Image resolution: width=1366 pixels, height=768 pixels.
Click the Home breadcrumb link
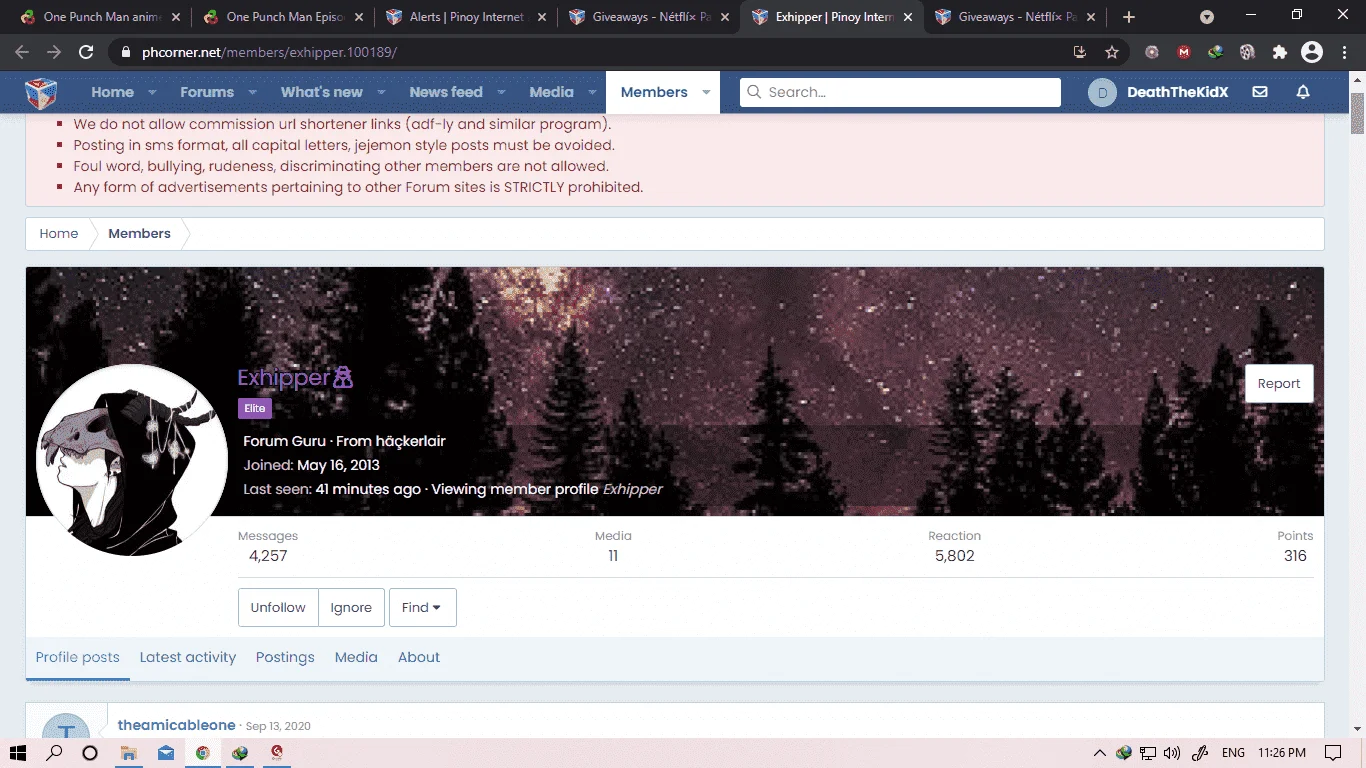click(x=59, y=234)
